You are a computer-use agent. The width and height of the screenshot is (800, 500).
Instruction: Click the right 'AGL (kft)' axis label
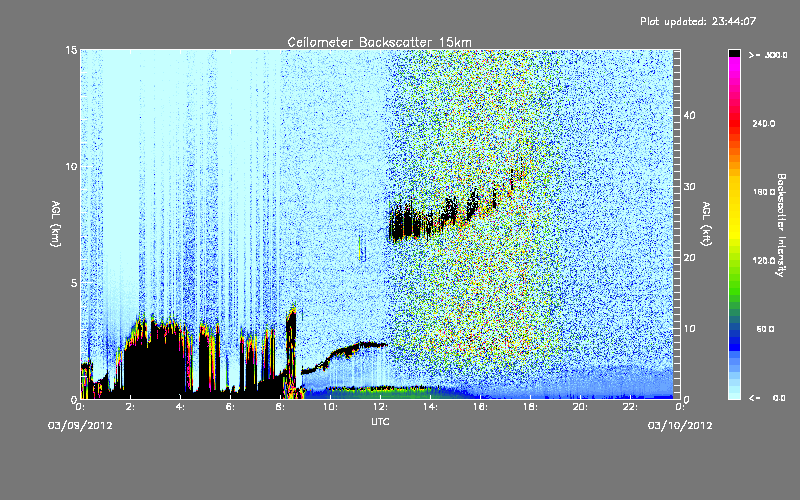(x=706, y=224)
